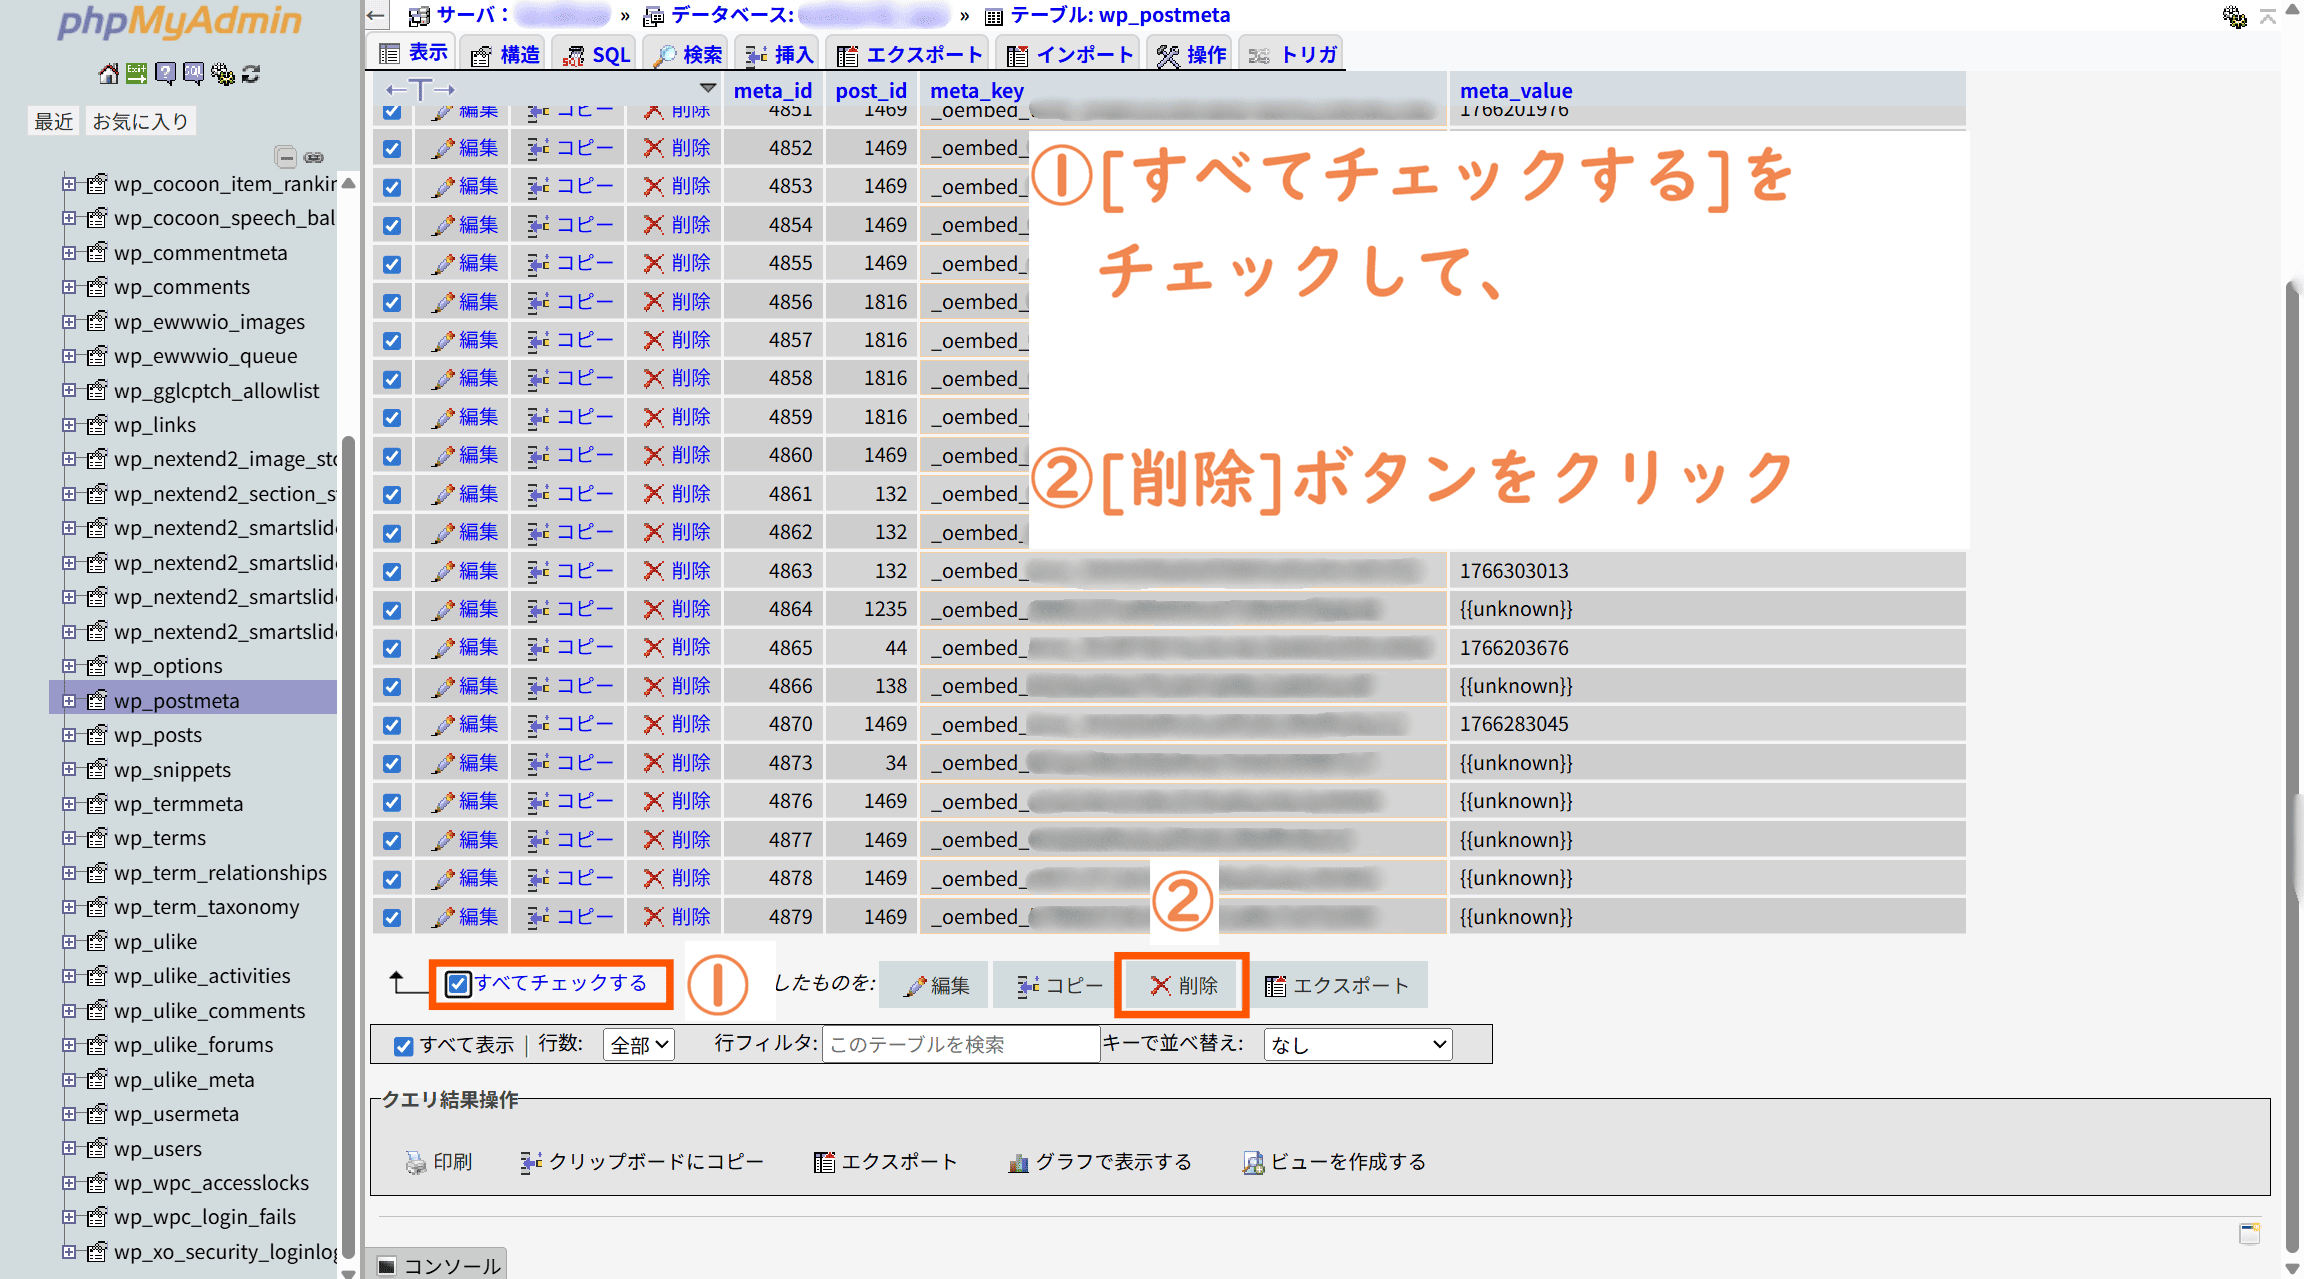Expand the wp_options tree node
Screen dimensions: 2304x1279
click(69, 666)
